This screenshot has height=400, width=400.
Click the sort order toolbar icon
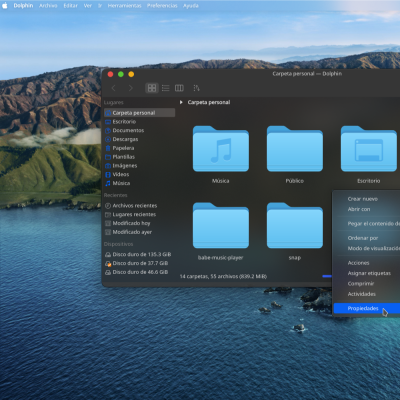[196, 88]
